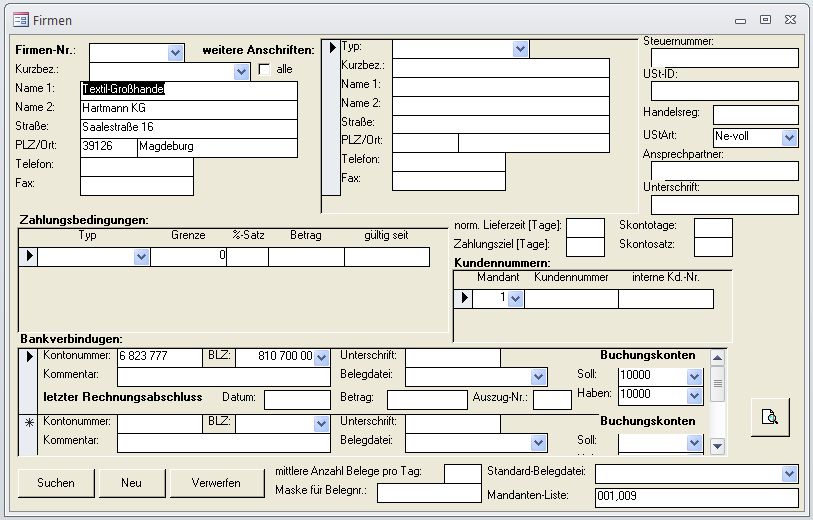Click the Zahlungsziel [Tage] field
Viewport: 813px width, 520px height.
pos(585,247)
